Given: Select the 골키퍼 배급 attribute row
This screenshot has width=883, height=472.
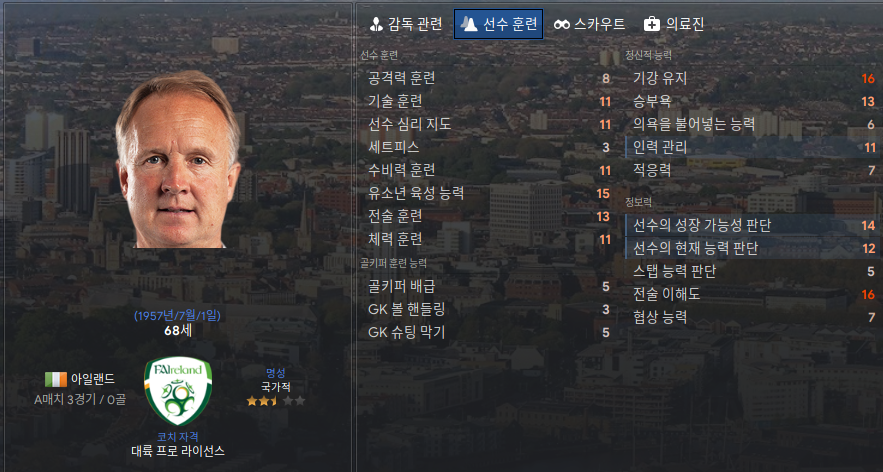Looking at the screenshot, I should pyautogui.click(x=488, y=287).
